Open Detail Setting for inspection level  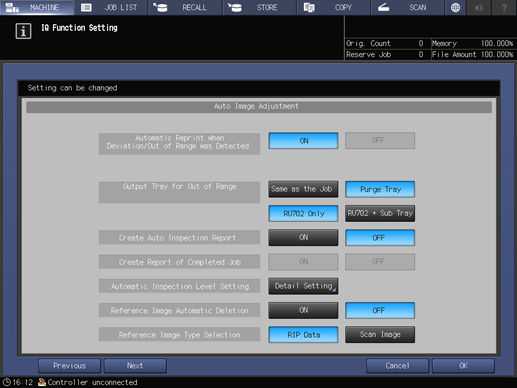[303, 286]
